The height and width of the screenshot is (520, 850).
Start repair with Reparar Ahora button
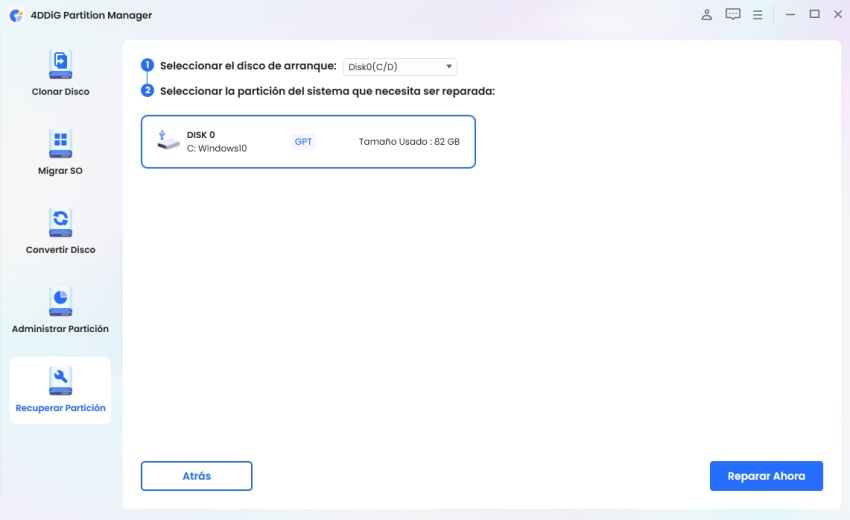766,476
